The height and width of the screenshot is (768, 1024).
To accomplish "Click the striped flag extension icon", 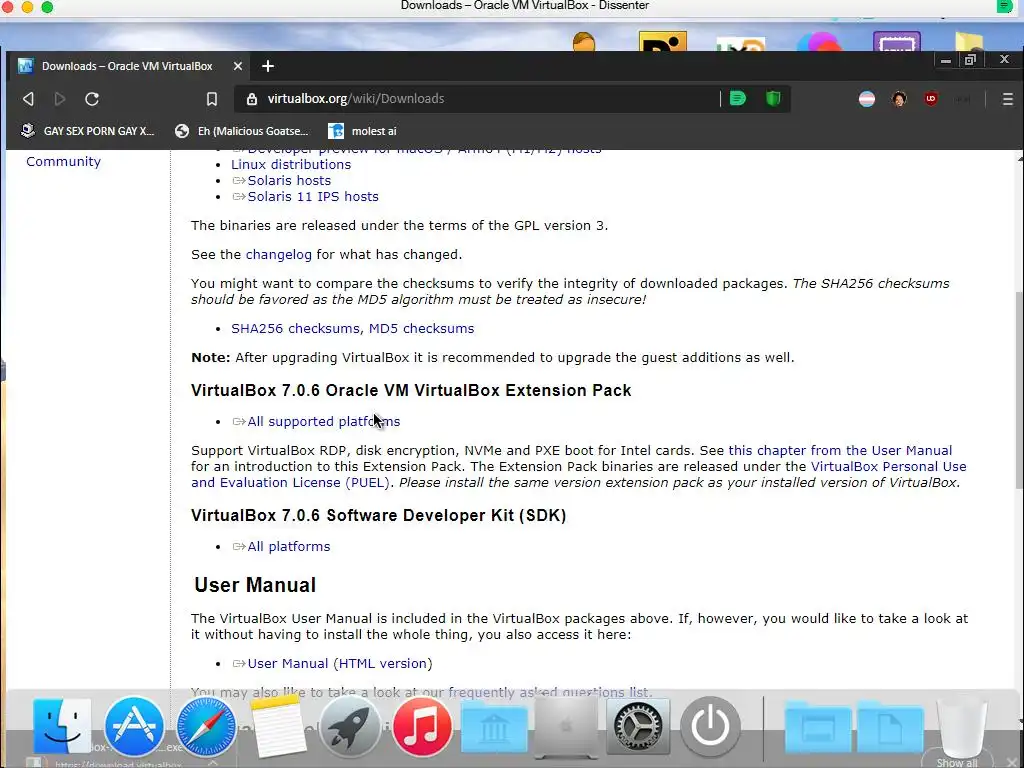I will coord(867,99).
